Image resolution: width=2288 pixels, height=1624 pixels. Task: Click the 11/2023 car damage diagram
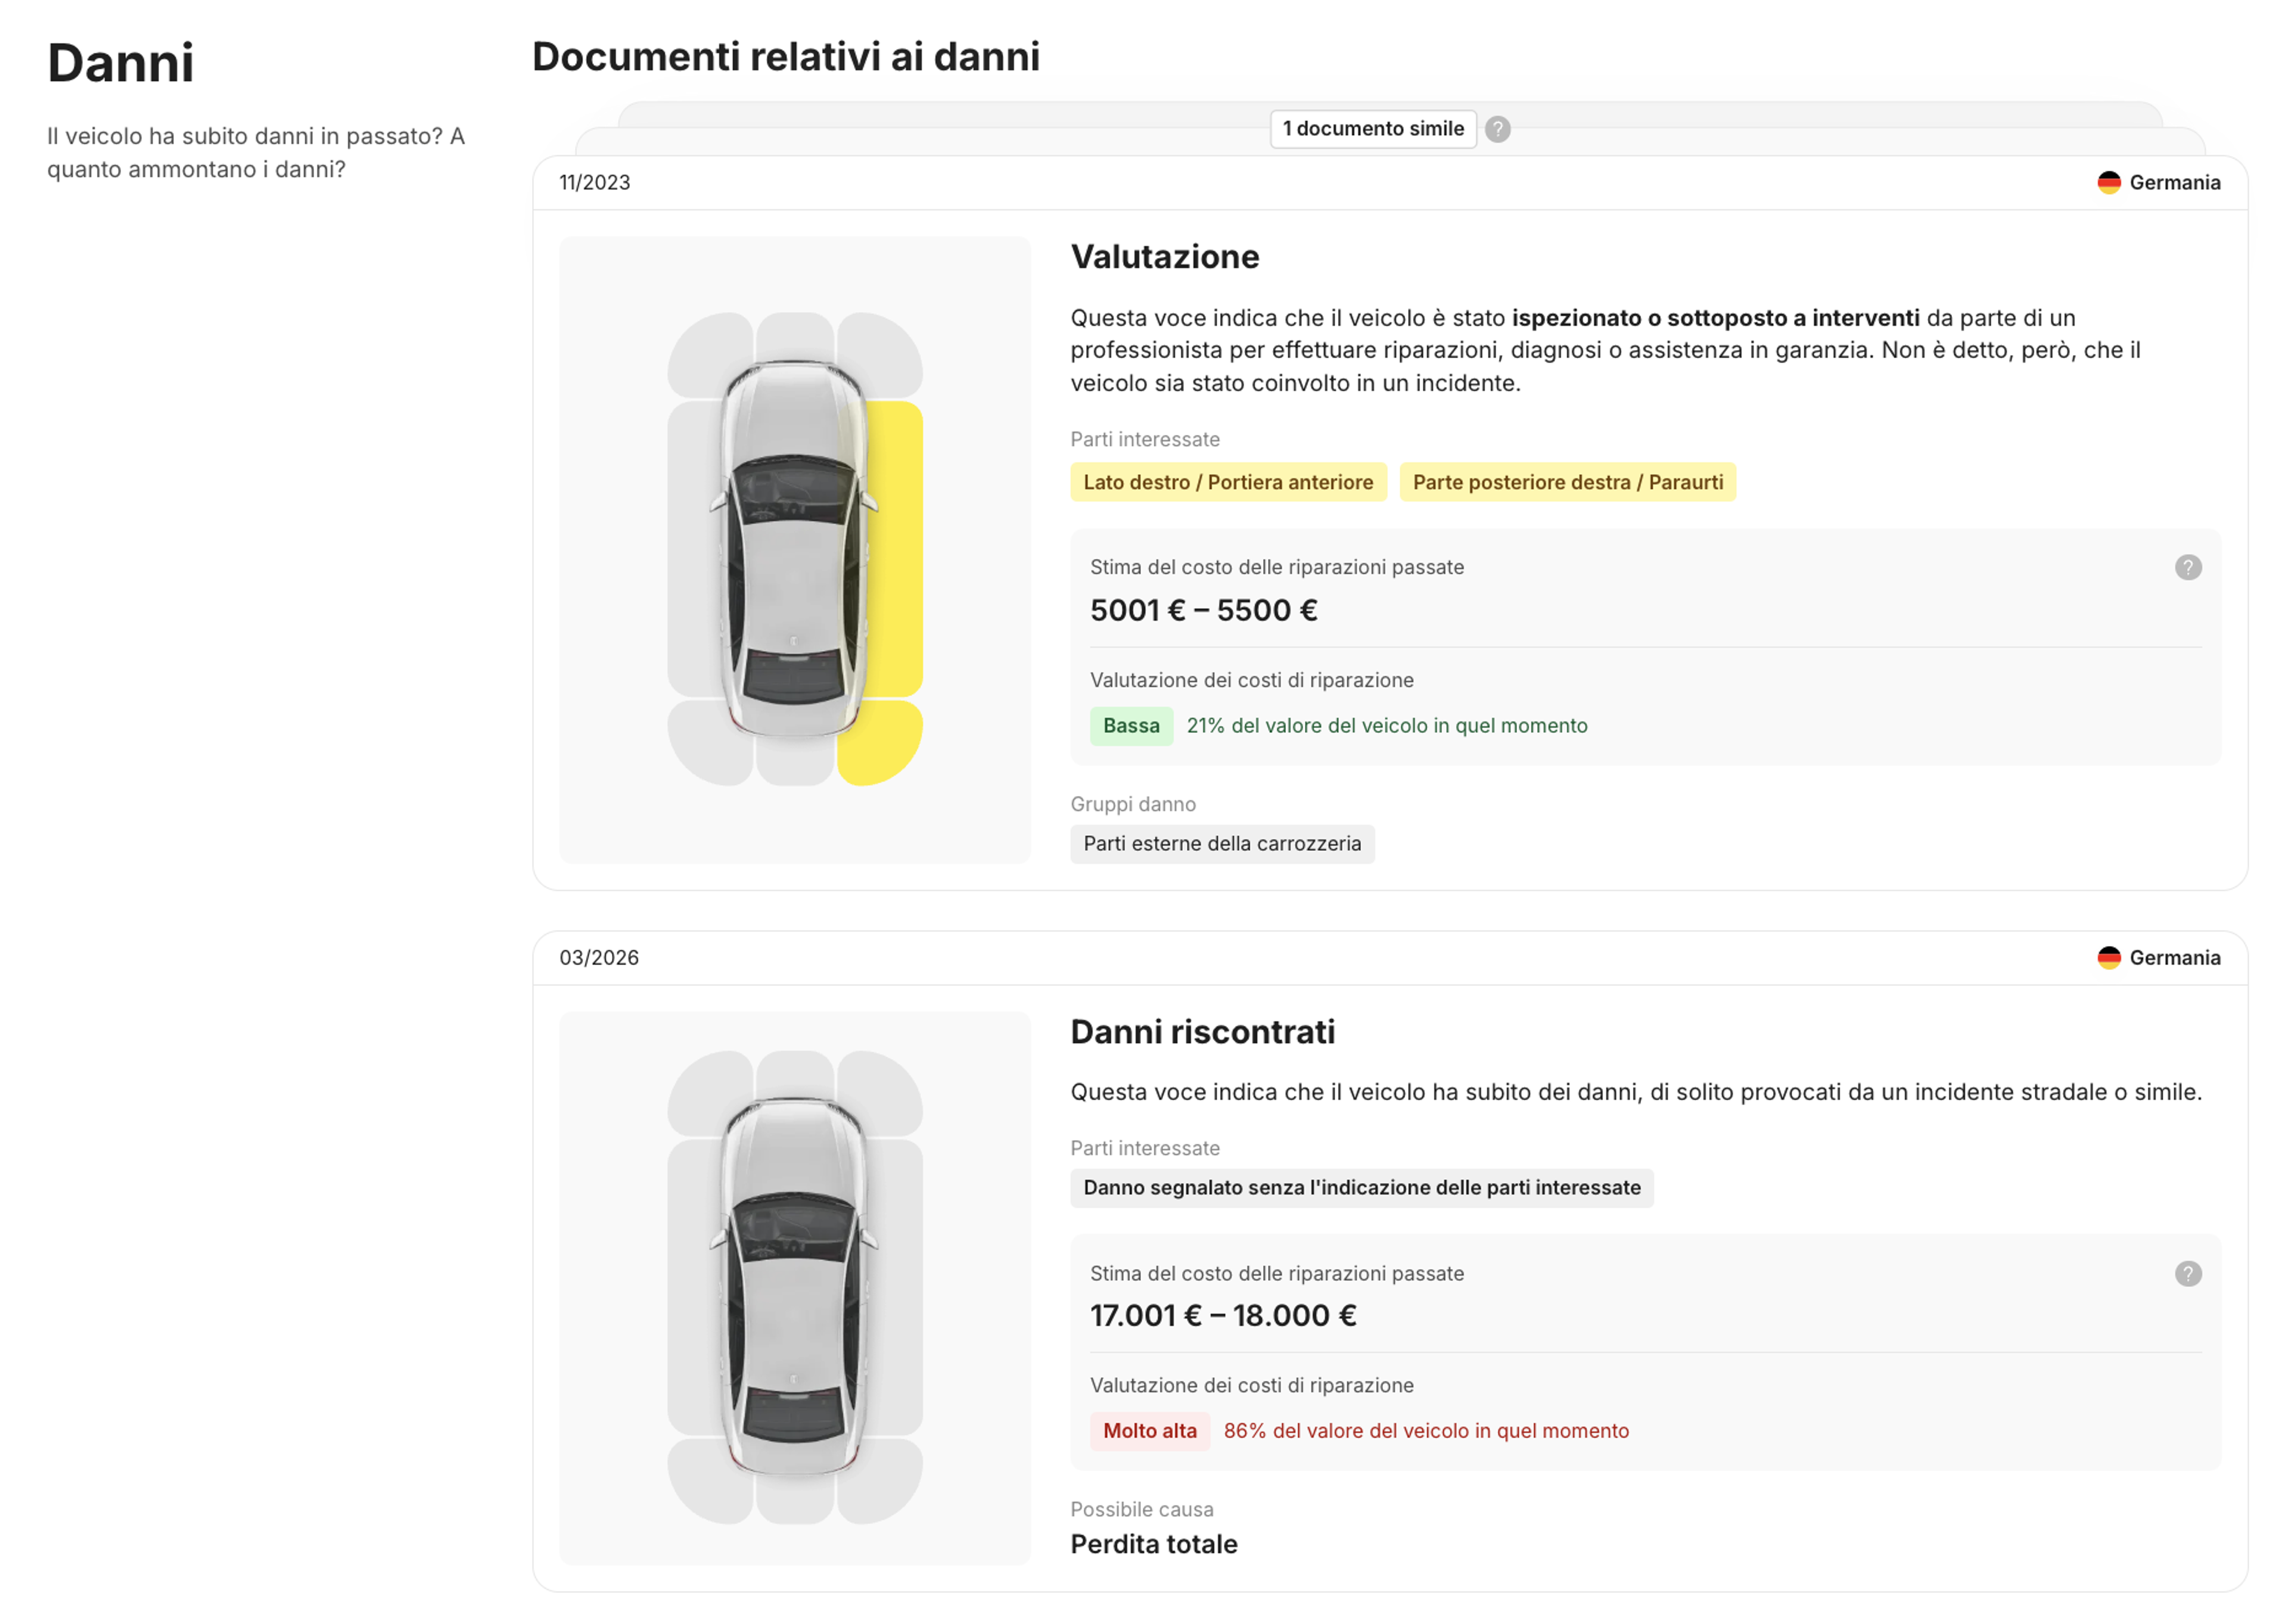[795, 549]
